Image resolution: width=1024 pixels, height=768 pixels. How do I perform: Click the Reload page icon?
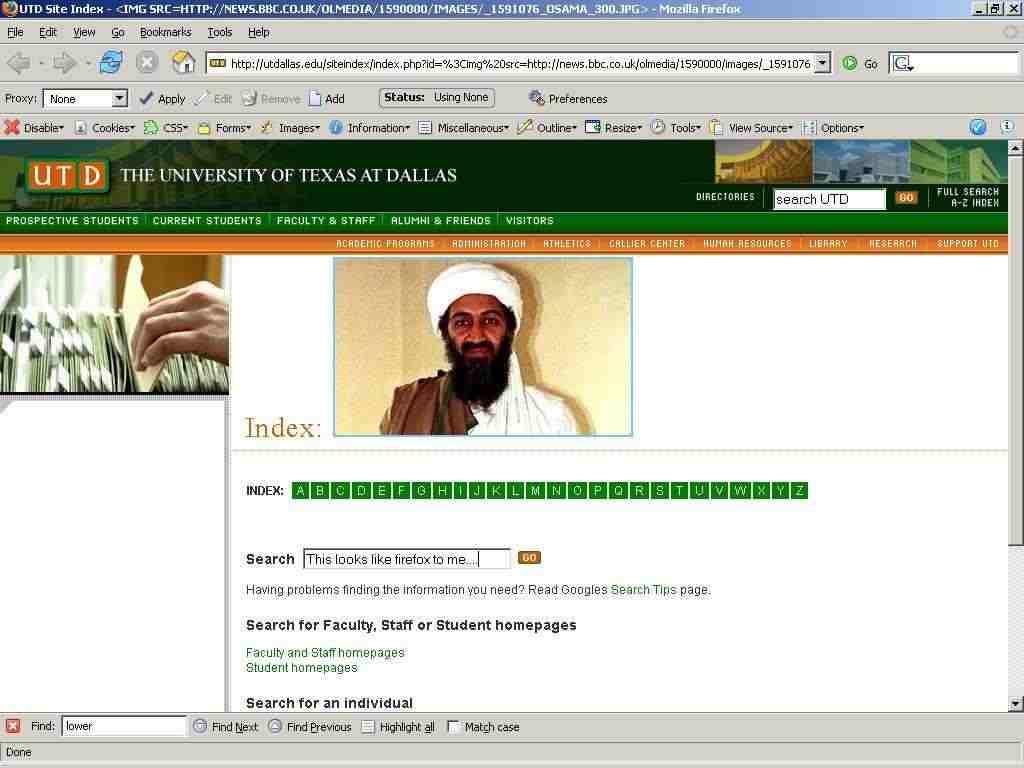coord(110,63)
